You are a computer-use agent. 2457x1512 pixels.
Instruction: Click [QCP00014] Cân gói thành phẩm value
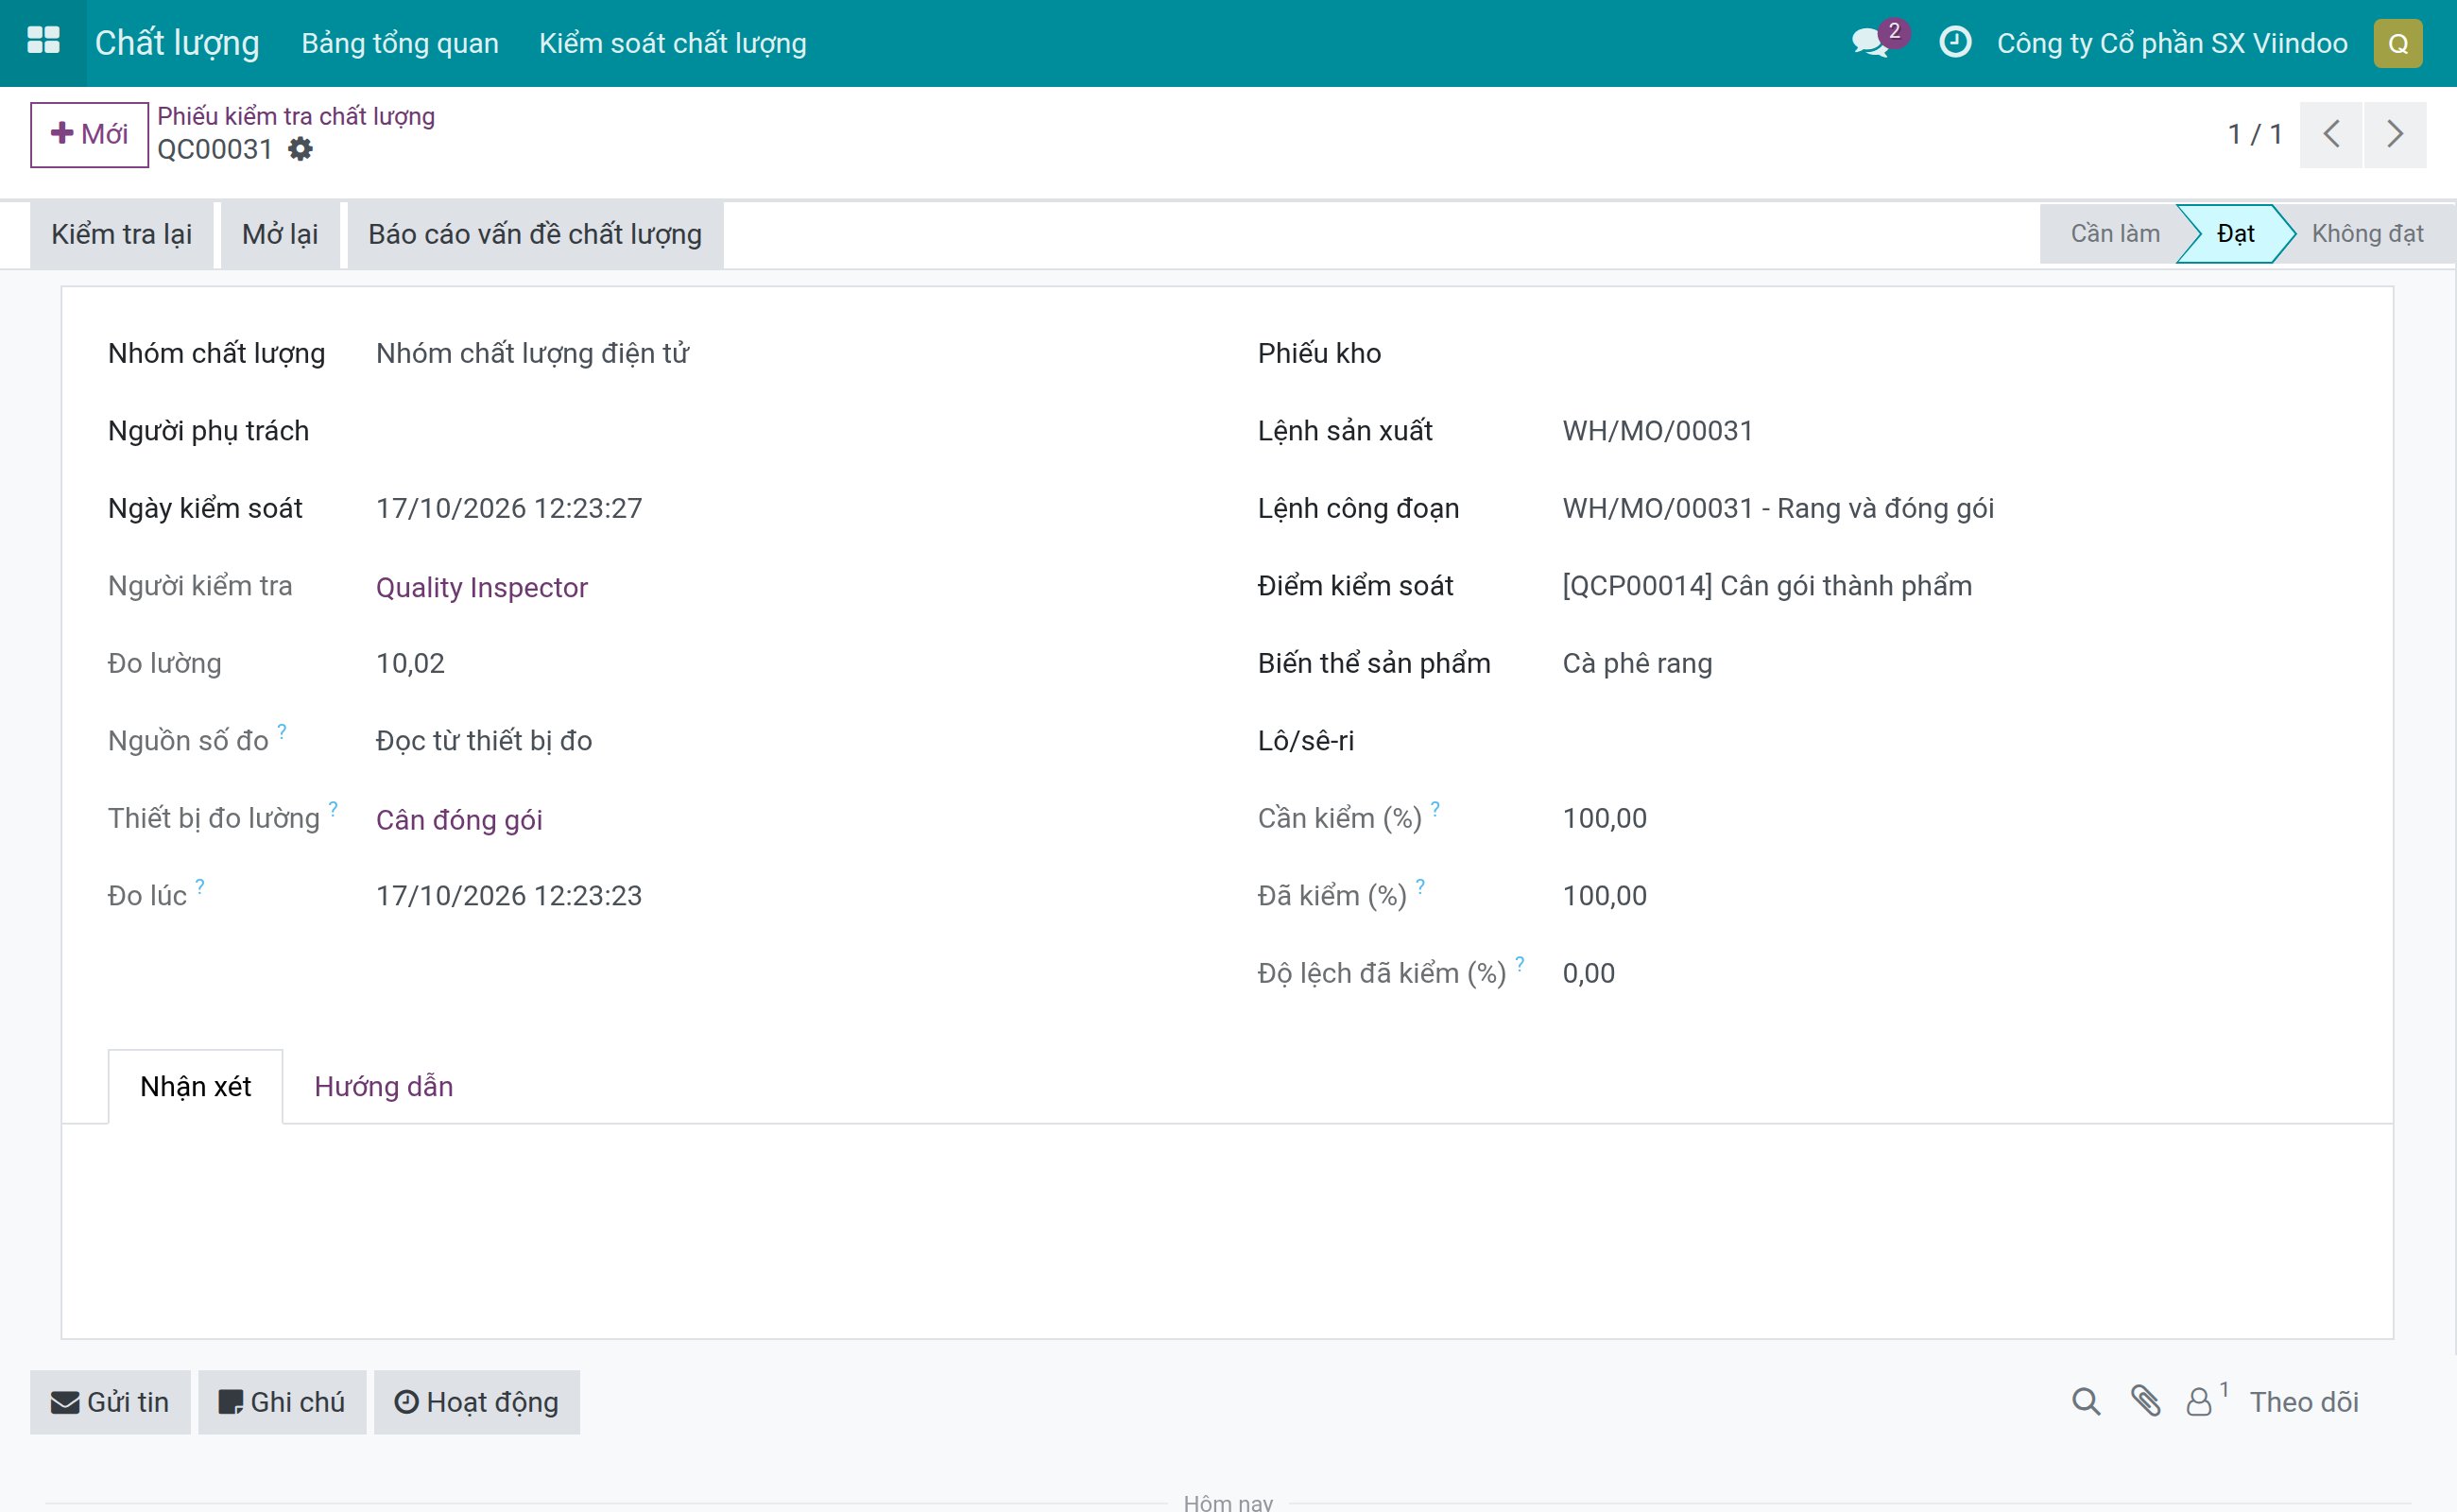[x=1766, y=586]
